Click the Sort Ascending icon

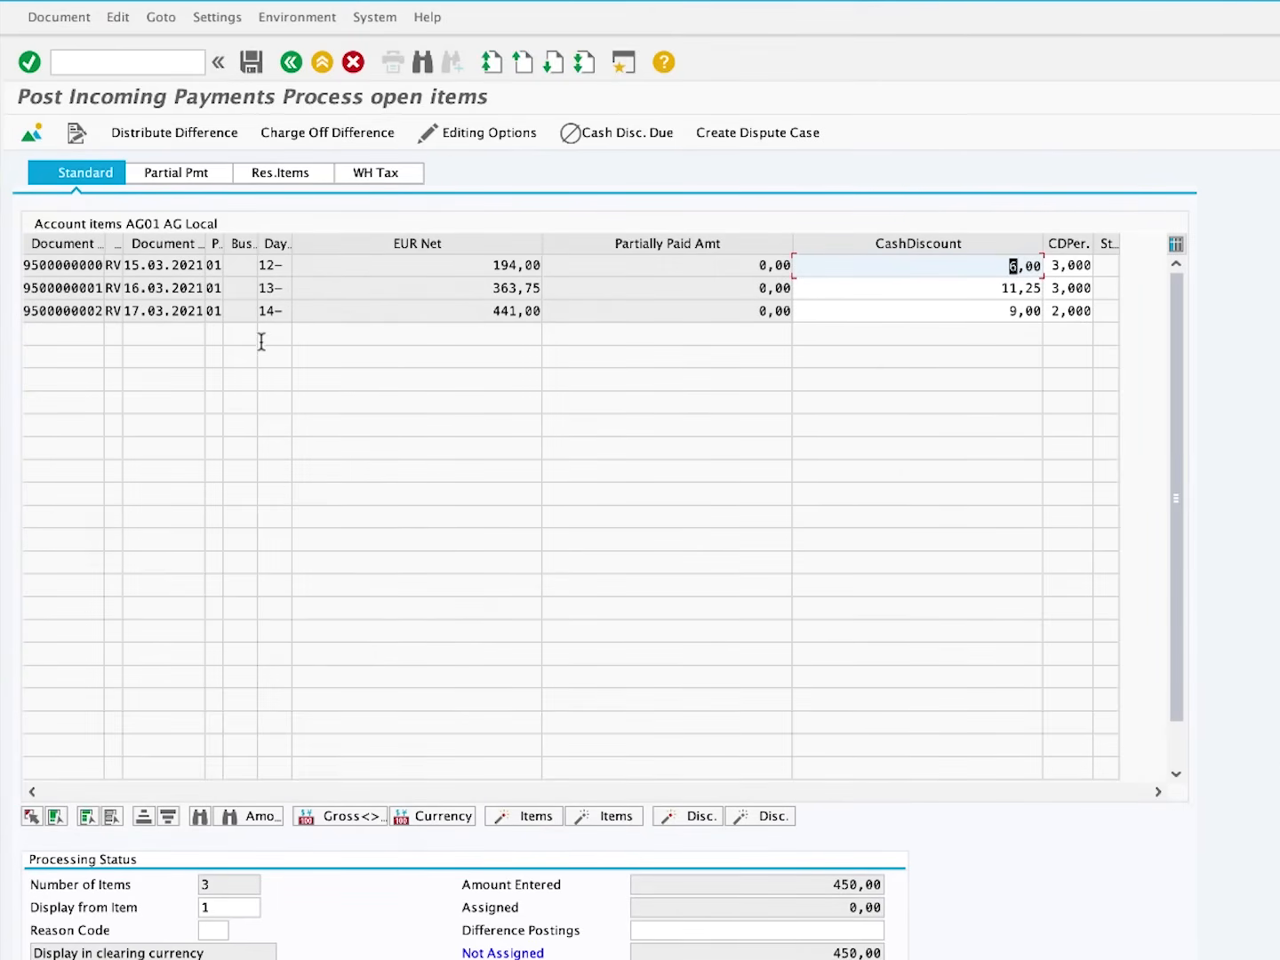(x=144, y=817)
